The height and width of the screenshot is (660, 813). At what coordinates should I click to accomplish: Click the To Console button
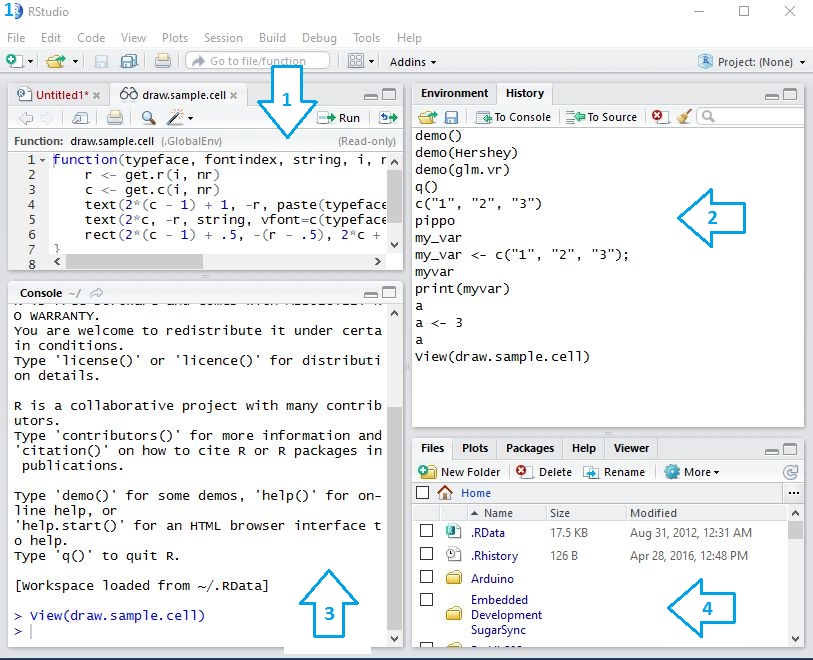click(513, 117)
